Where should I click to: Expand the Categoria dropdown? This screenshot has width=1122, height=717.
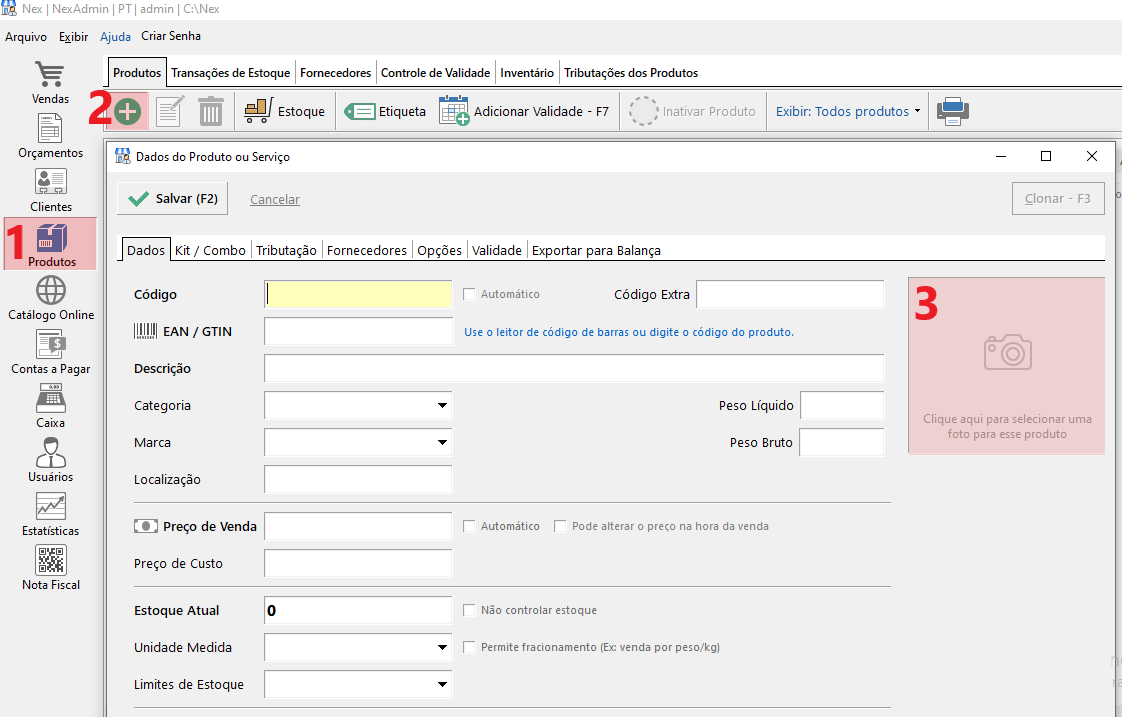(x=441, y=406)
